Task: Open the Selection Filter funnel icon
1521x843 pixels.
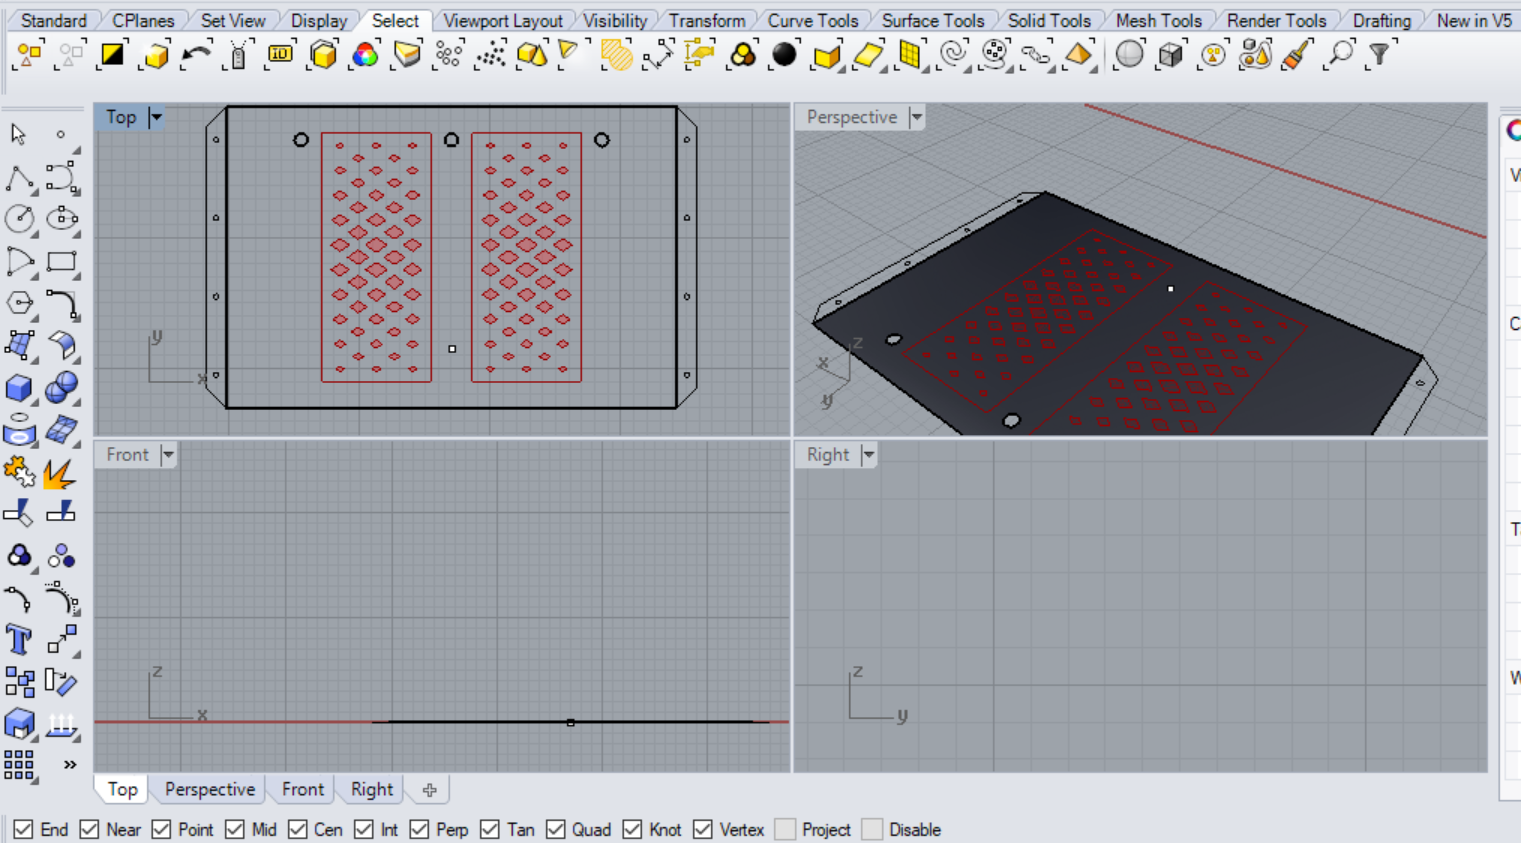Action: [1380, 55]
